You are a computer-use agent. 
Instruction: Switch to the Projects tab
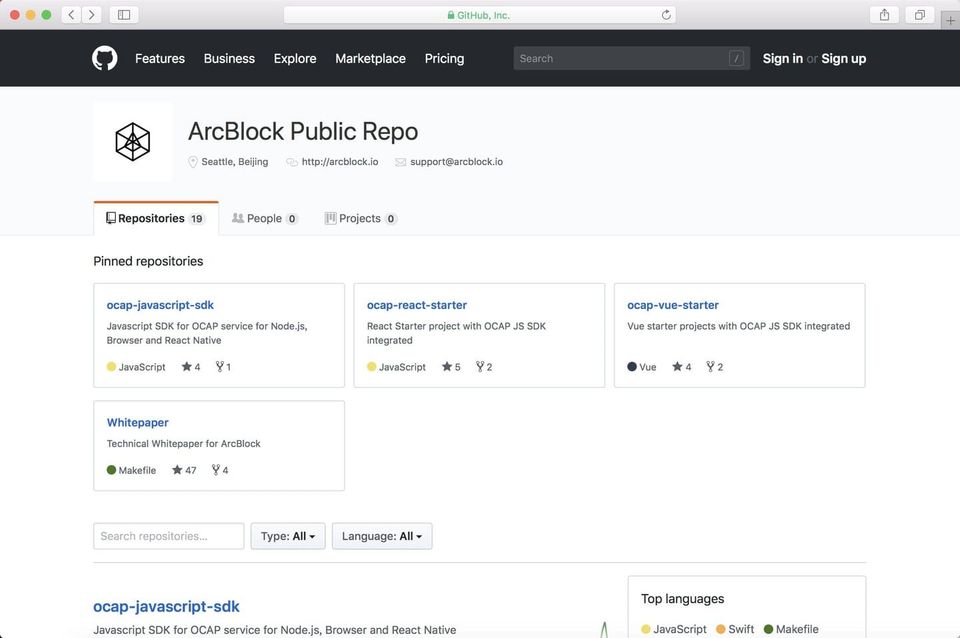point(360,218)
